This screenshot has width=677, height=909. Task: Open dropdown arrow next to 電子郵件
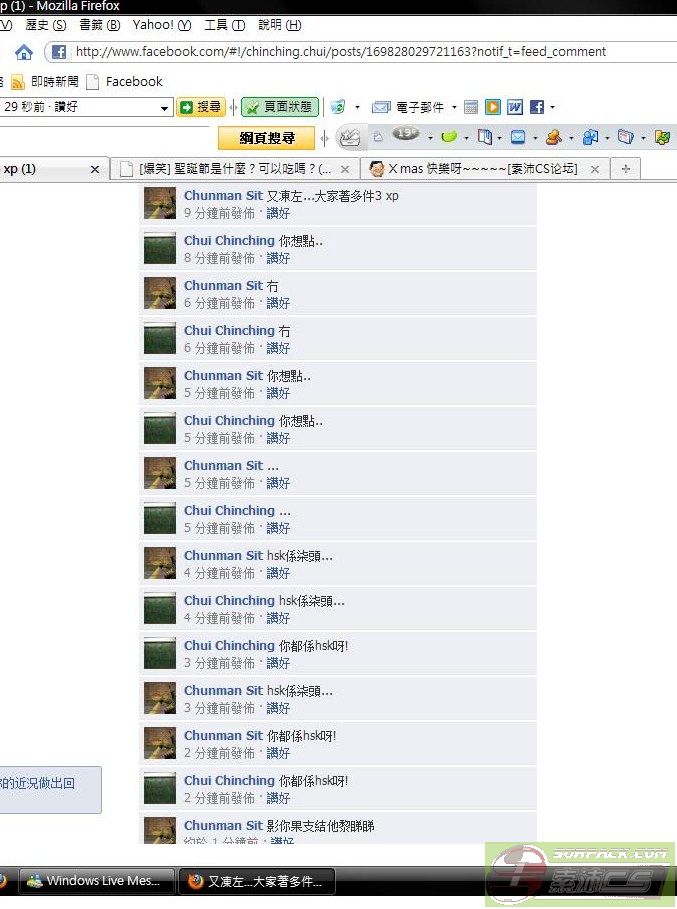(454, 107)
